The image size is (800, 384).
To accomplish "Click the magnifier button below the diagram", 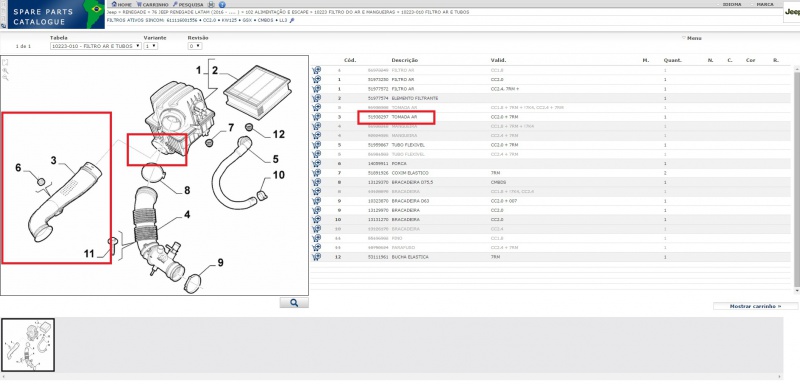I will pos(294,303).
